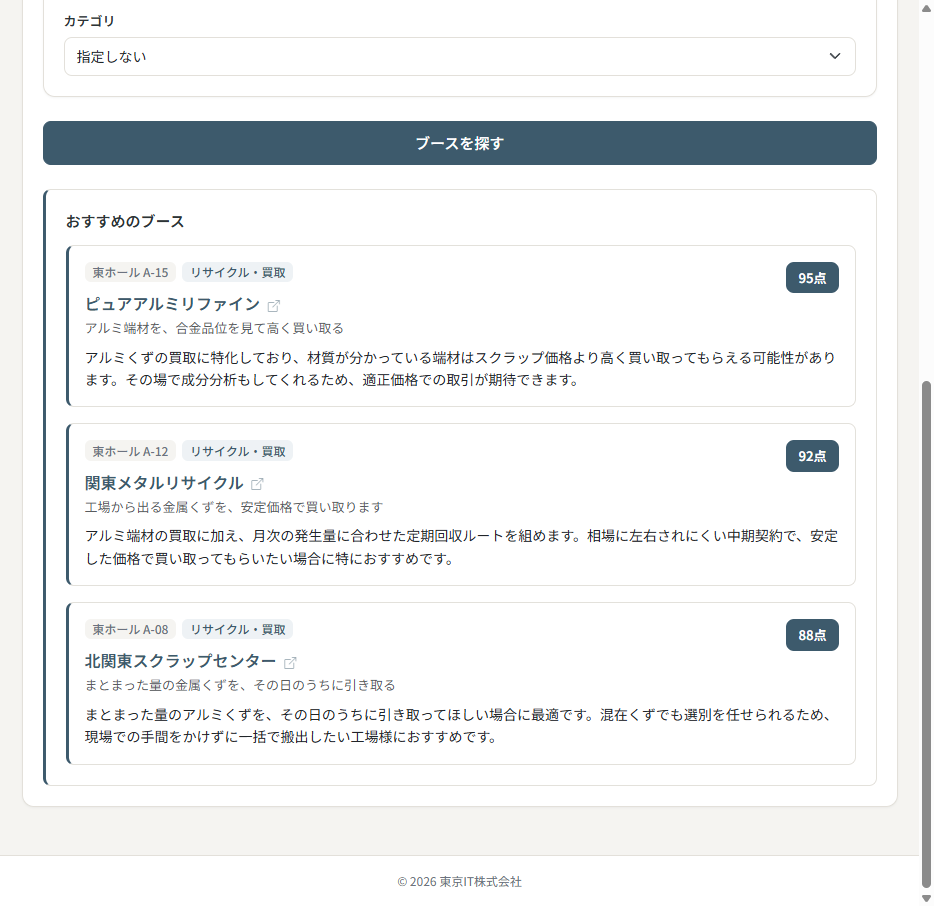Image resolution: width=934 pixels, height=906 pixels.
Task: Open the 関東メタルリサイクル booth link
Action: point(164,483)
